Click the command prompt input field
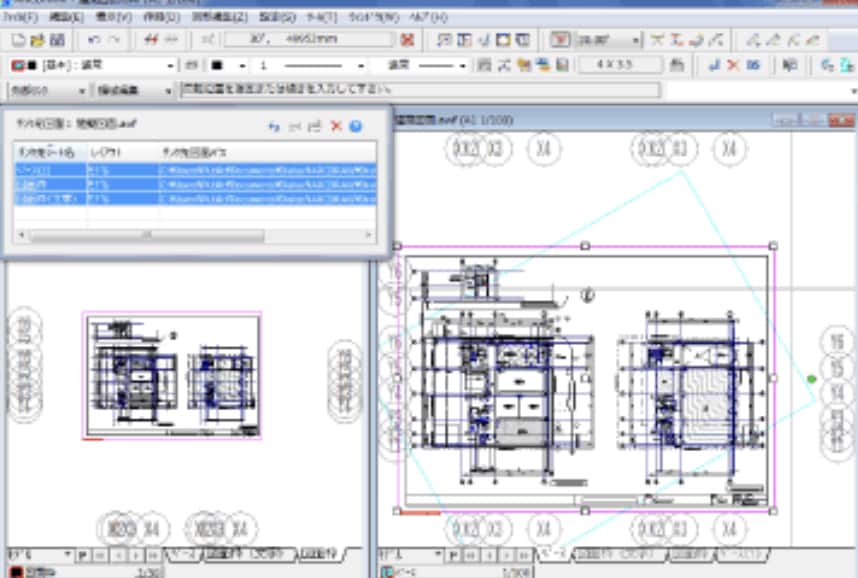The width and height of the screenshot is (858, 578). tap(420, 90)
